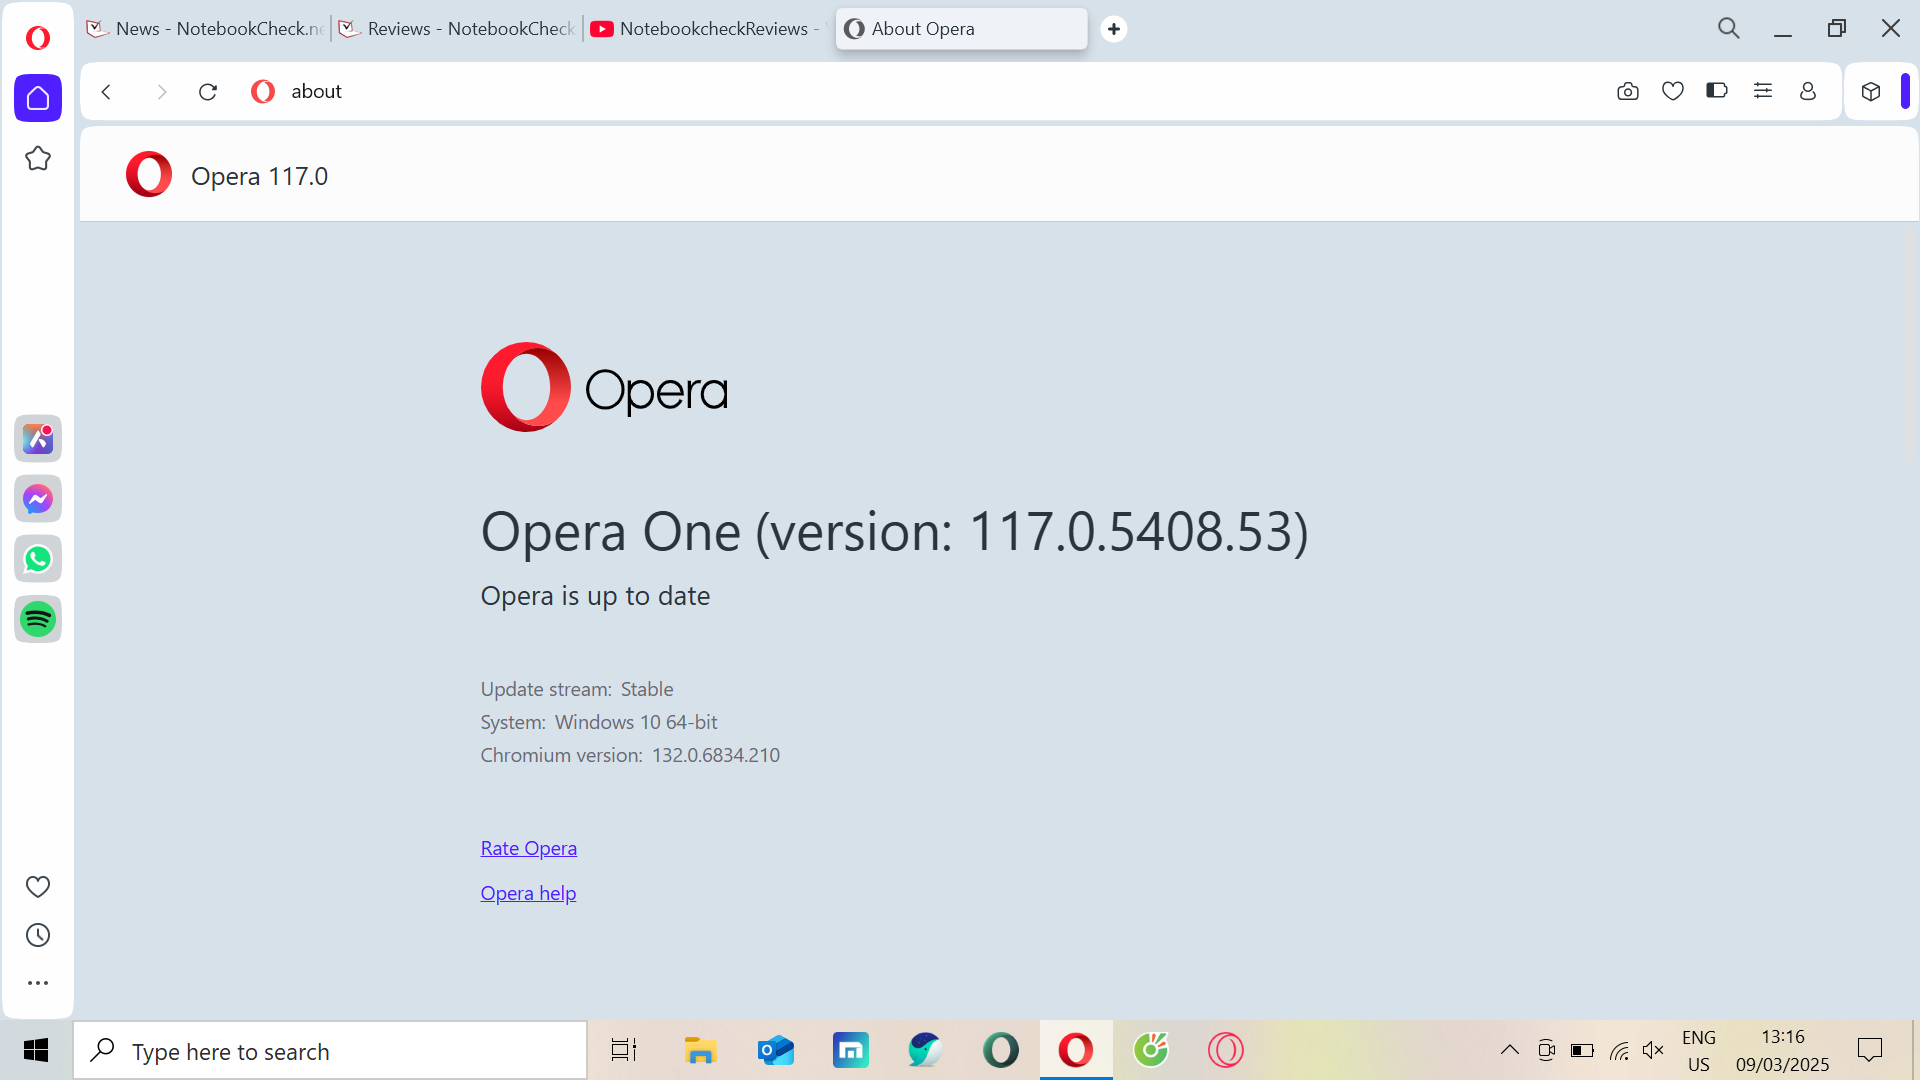1920x1080 pixels.
Task: Search tabs with the magnifier icon
Action: (1729, 28)
